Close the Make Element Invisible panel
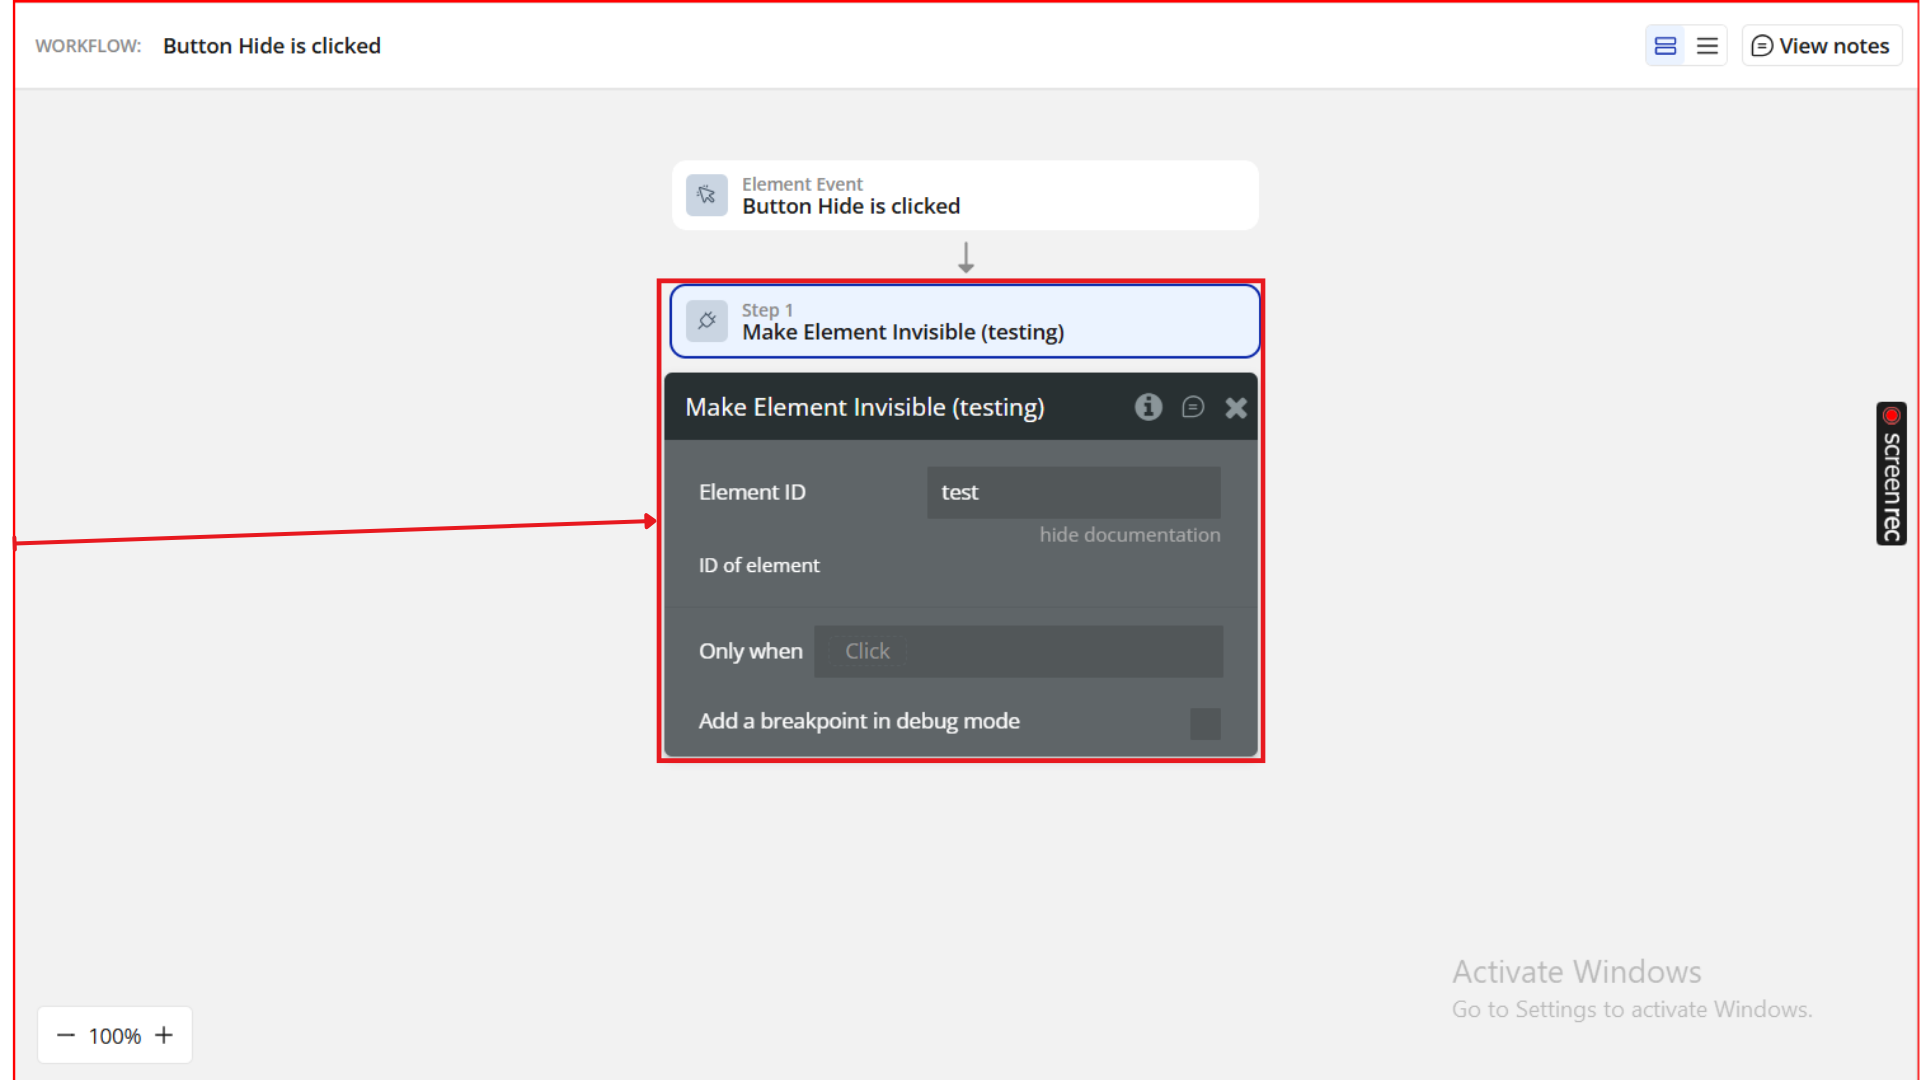 tap(1236, 408)
